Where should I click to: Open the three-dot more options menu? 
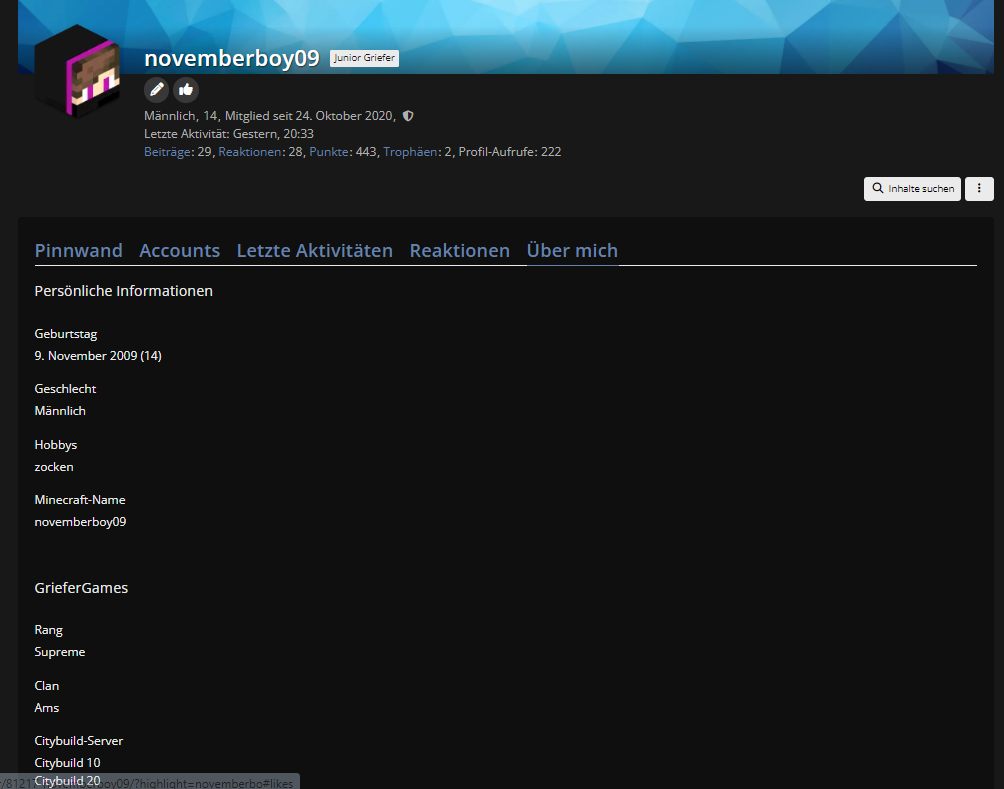click(x=979, y=189)
